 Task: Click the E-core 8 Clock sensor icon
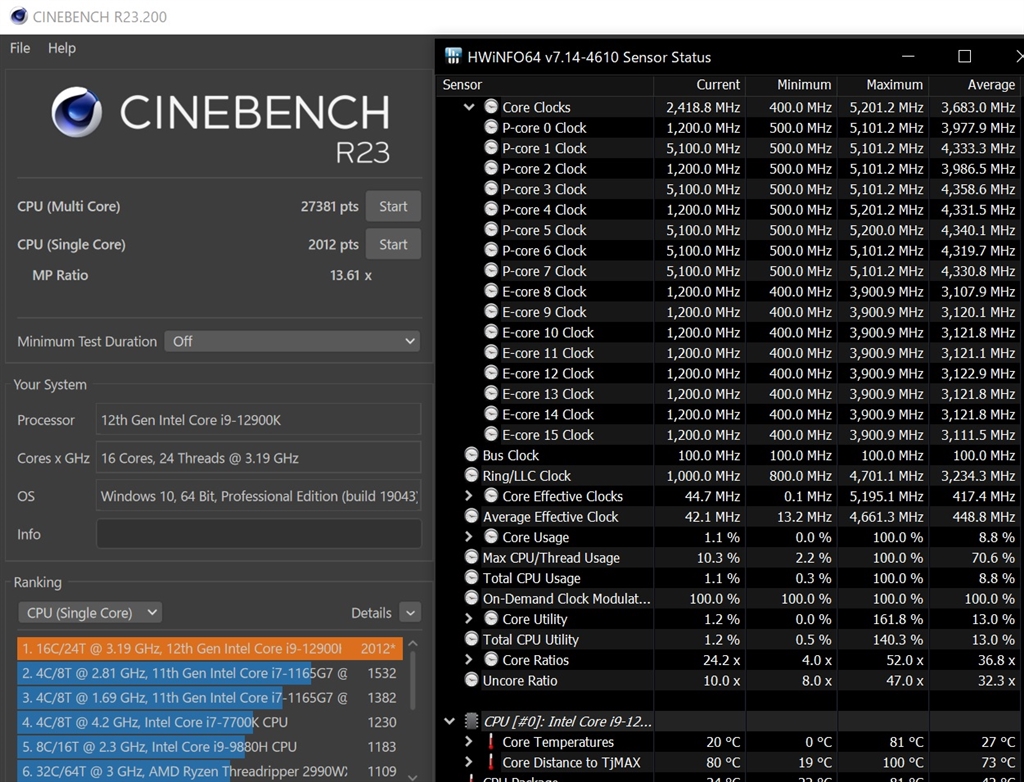click(x=491, y=291)
